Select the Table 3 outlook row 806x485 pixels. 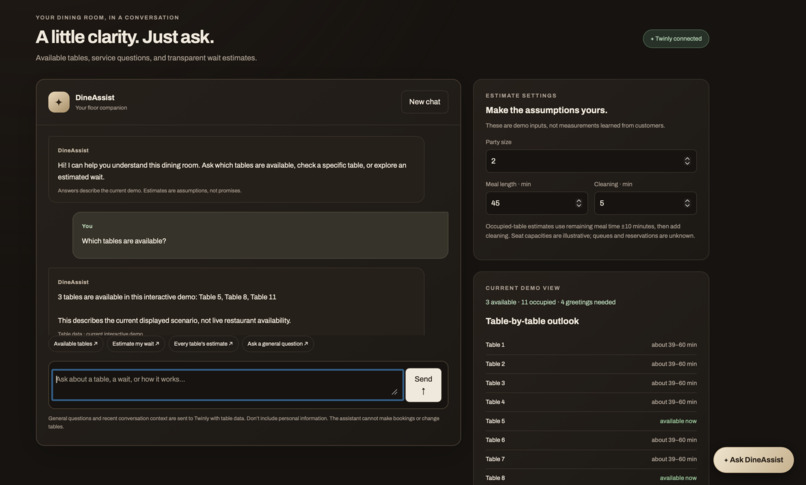coord(591,383)
